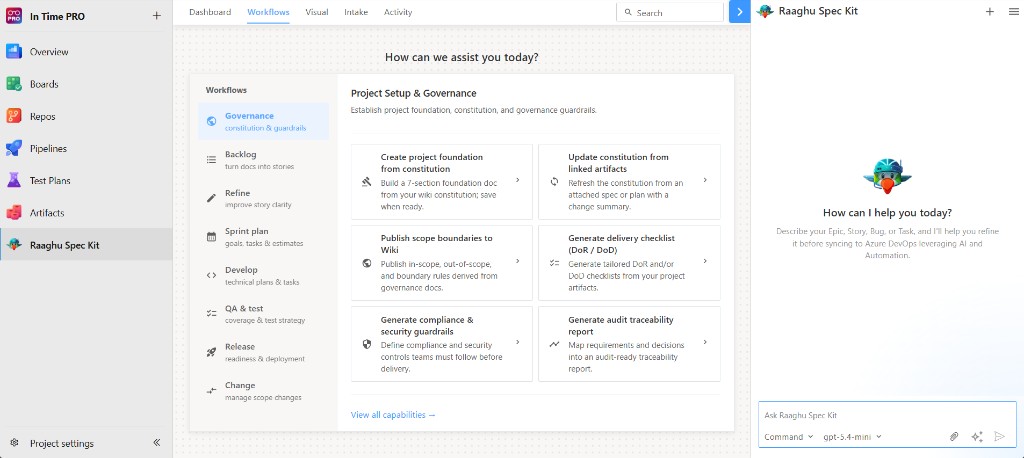Screen dimensions: 1024x458
Task: Expand chevron on Create project foundation card
Action: pos(517,180)
